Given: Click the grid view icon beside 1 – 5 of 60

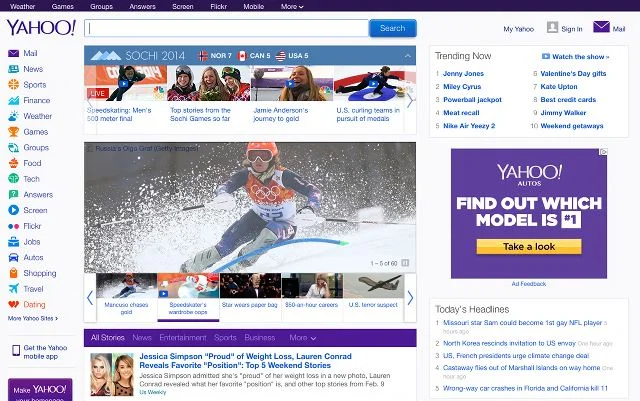Looking at the screenshot, I should [x=405, y=263].
